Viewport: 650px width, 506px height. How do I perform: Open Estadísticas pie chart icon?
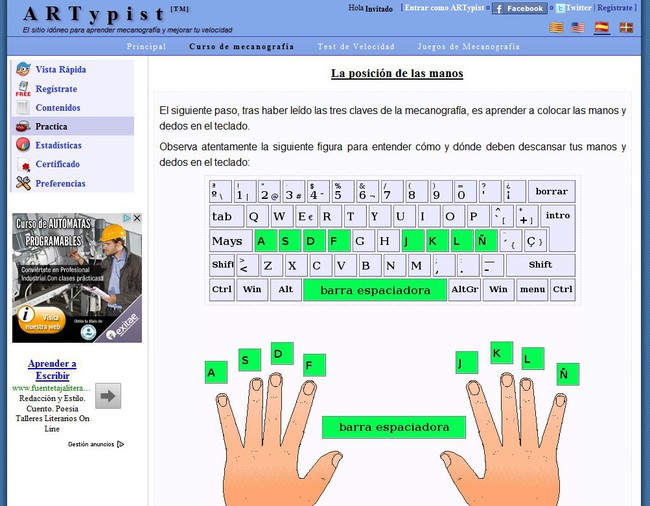click(23, 145)
